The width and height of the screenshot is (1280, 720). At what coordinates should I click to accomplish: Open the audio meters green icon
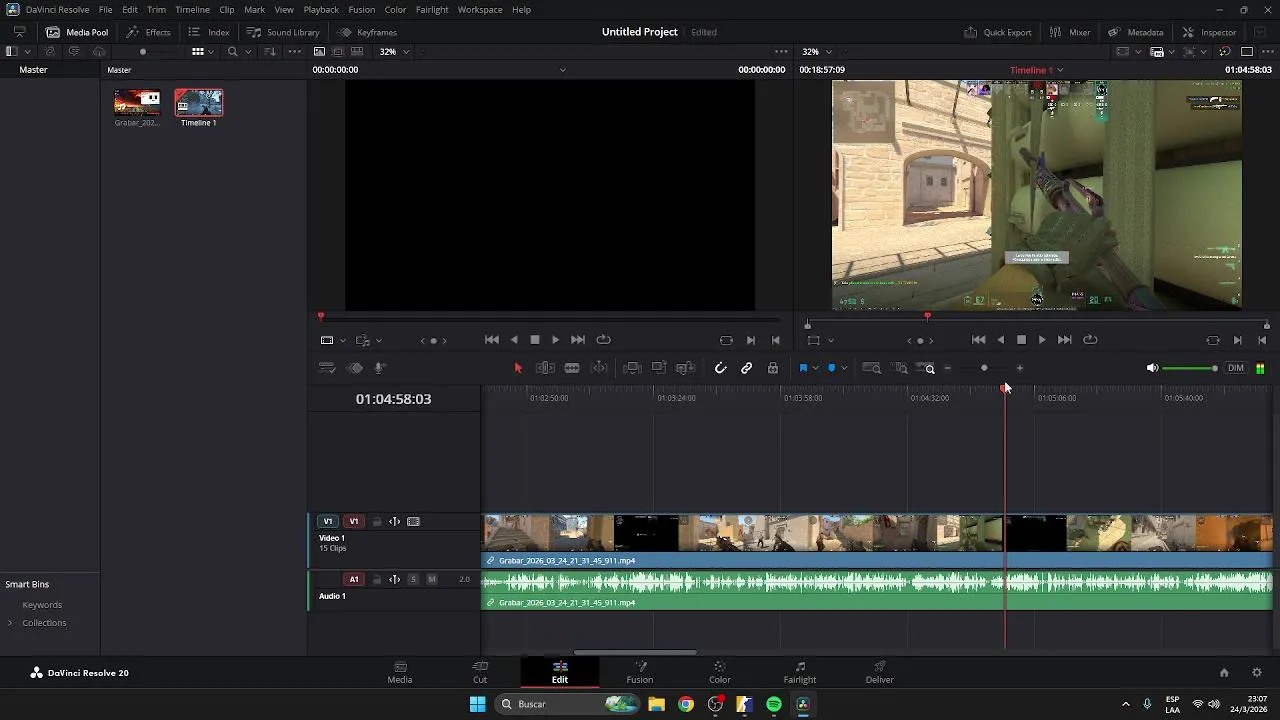pos(1260,368)
